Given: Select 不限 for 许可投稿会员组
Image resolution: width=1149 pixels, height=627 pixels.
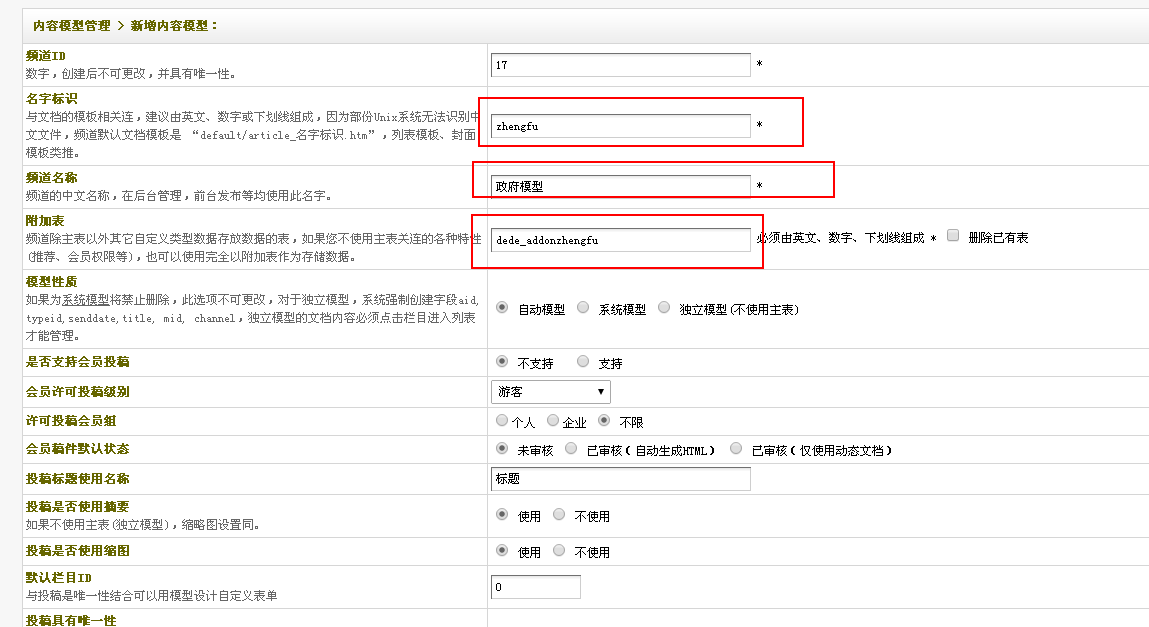Looking at the screenshot, I should 604,420.
